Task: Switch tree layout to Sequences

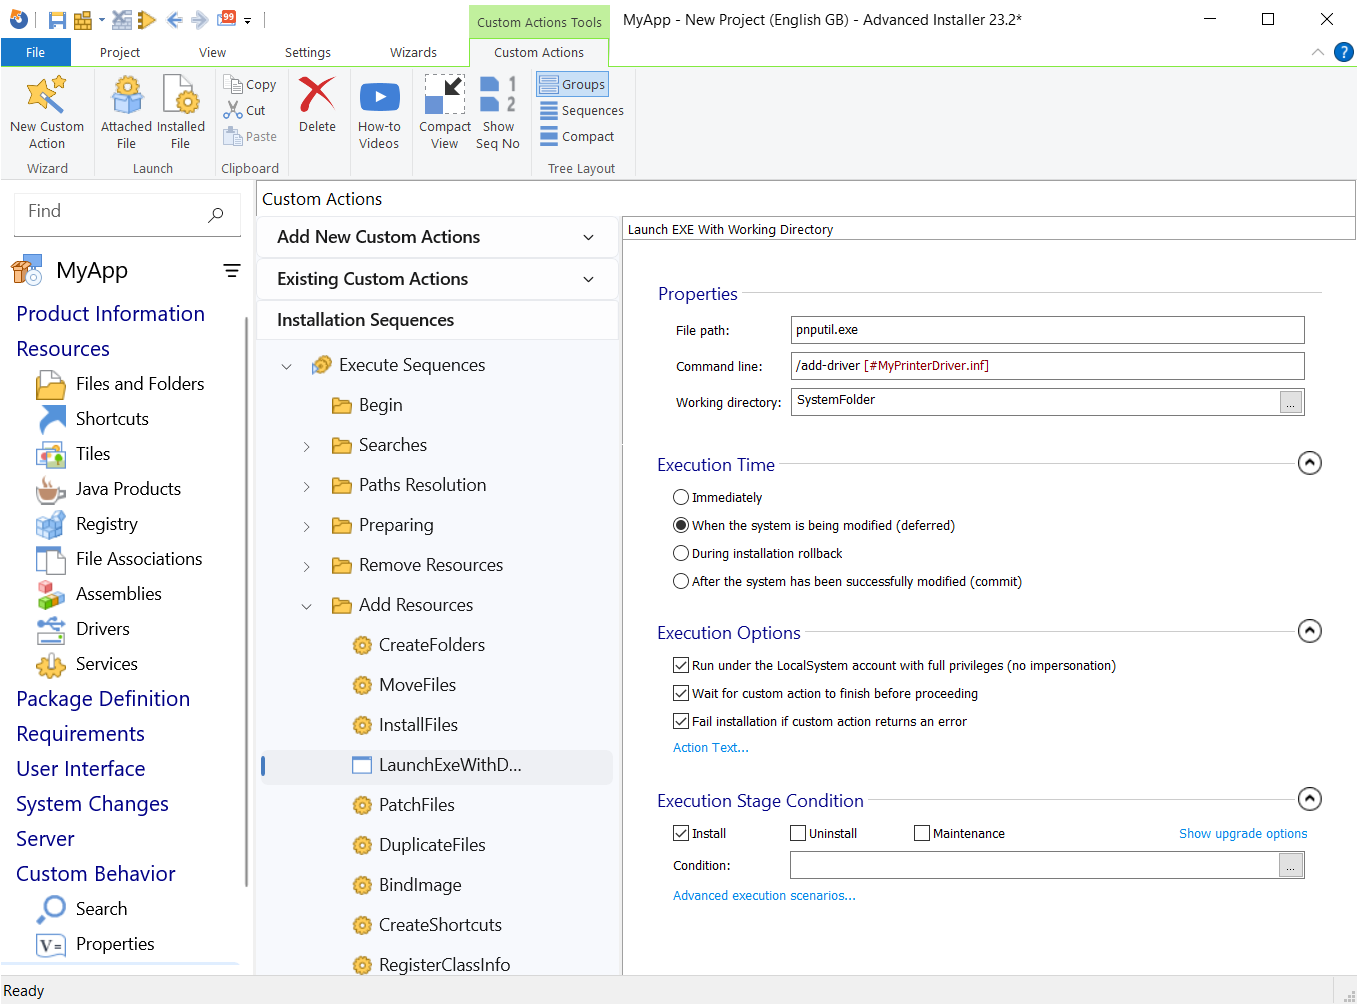Action: pyautogui.click(x=581, y=110)
